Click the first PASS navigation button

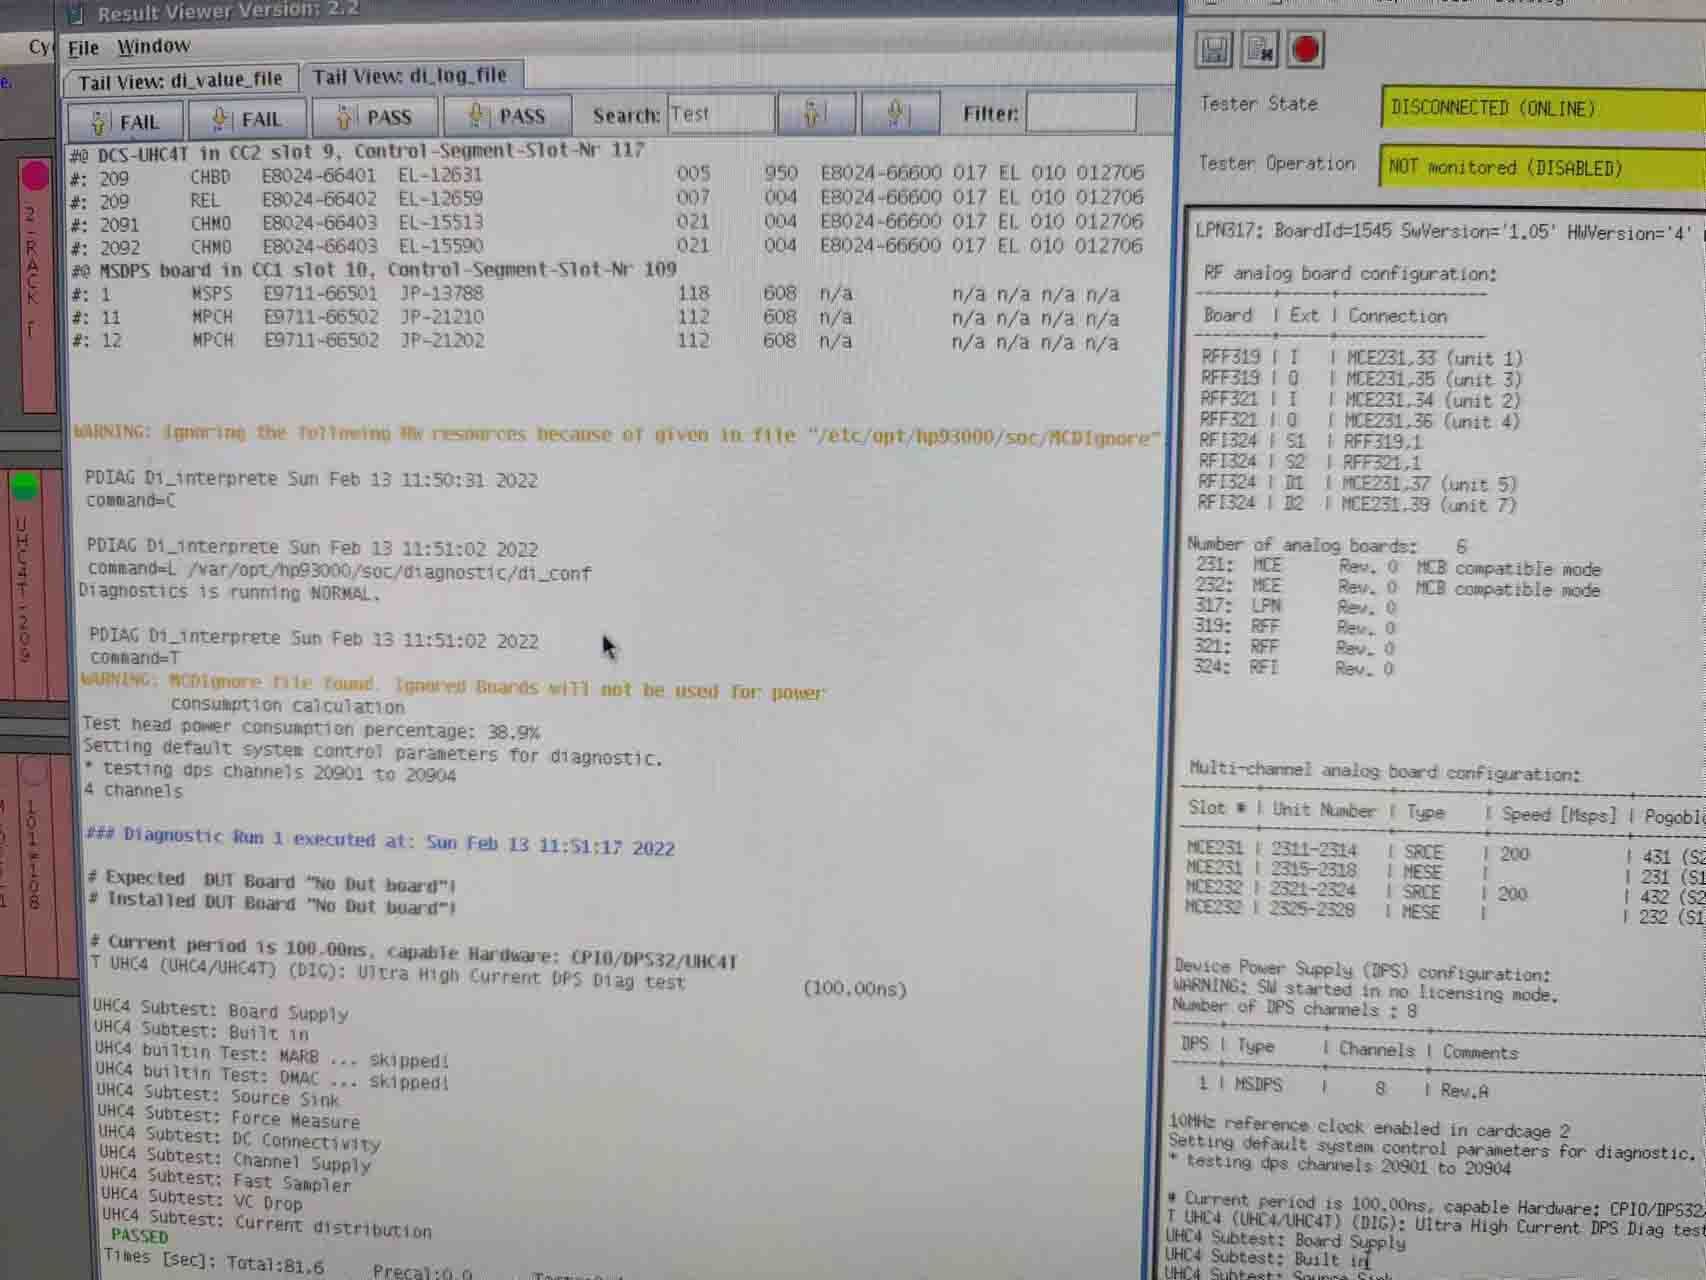click(375, 117)
